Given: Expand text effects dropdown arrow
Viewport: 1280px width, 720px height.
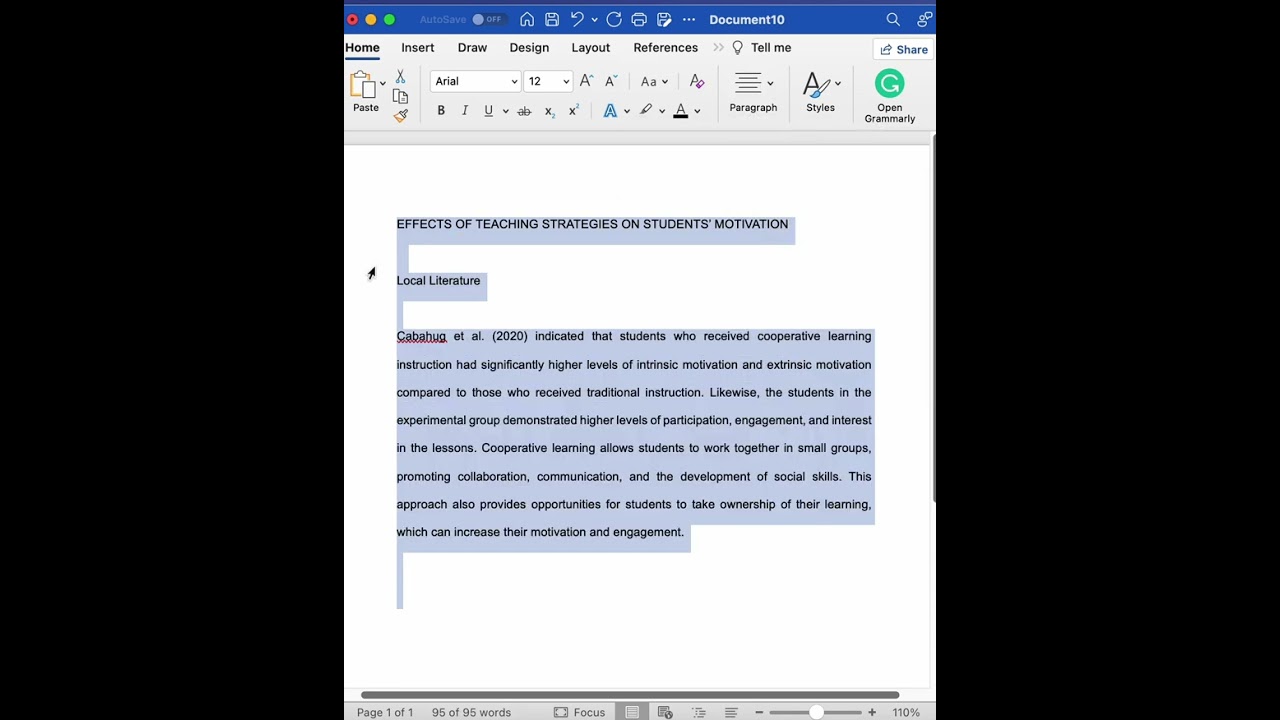Looking at the screenshot, I should pos(627,112).
